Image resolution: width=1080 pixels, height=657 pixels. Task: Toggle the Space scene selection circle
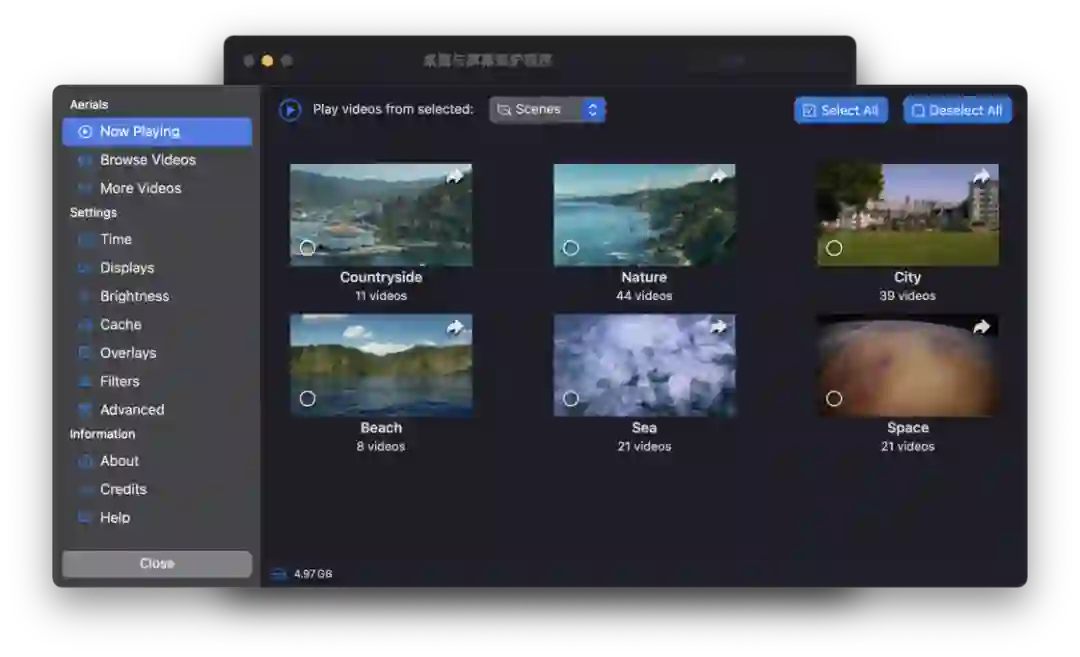point(833,398)
